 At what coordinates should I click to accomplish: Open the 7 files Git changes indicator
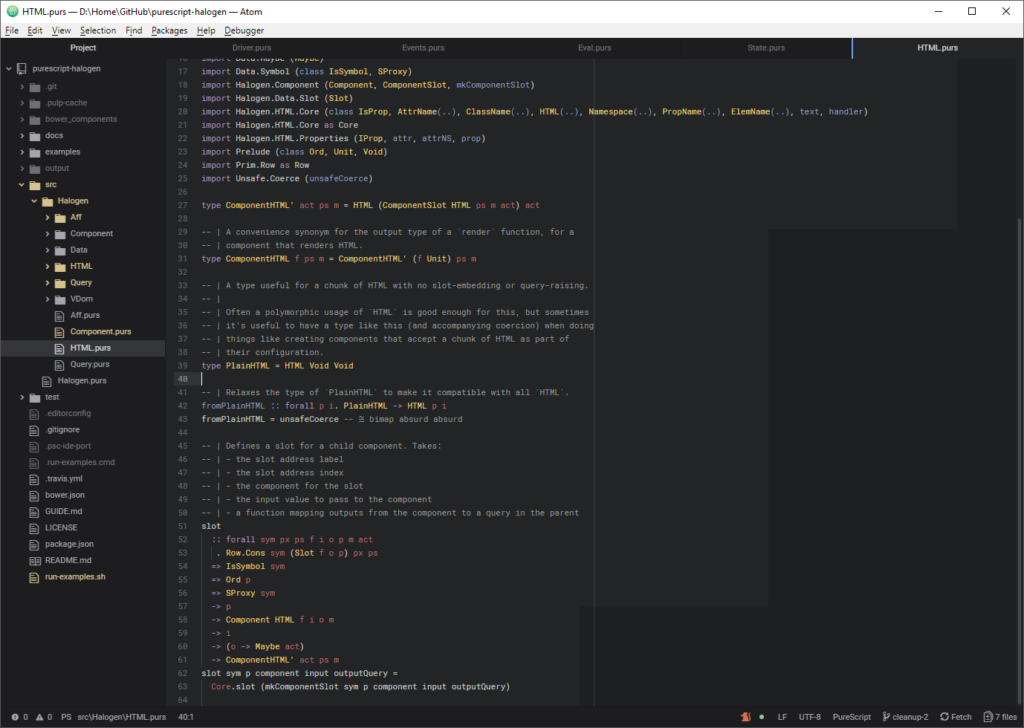click(1000, 716)
